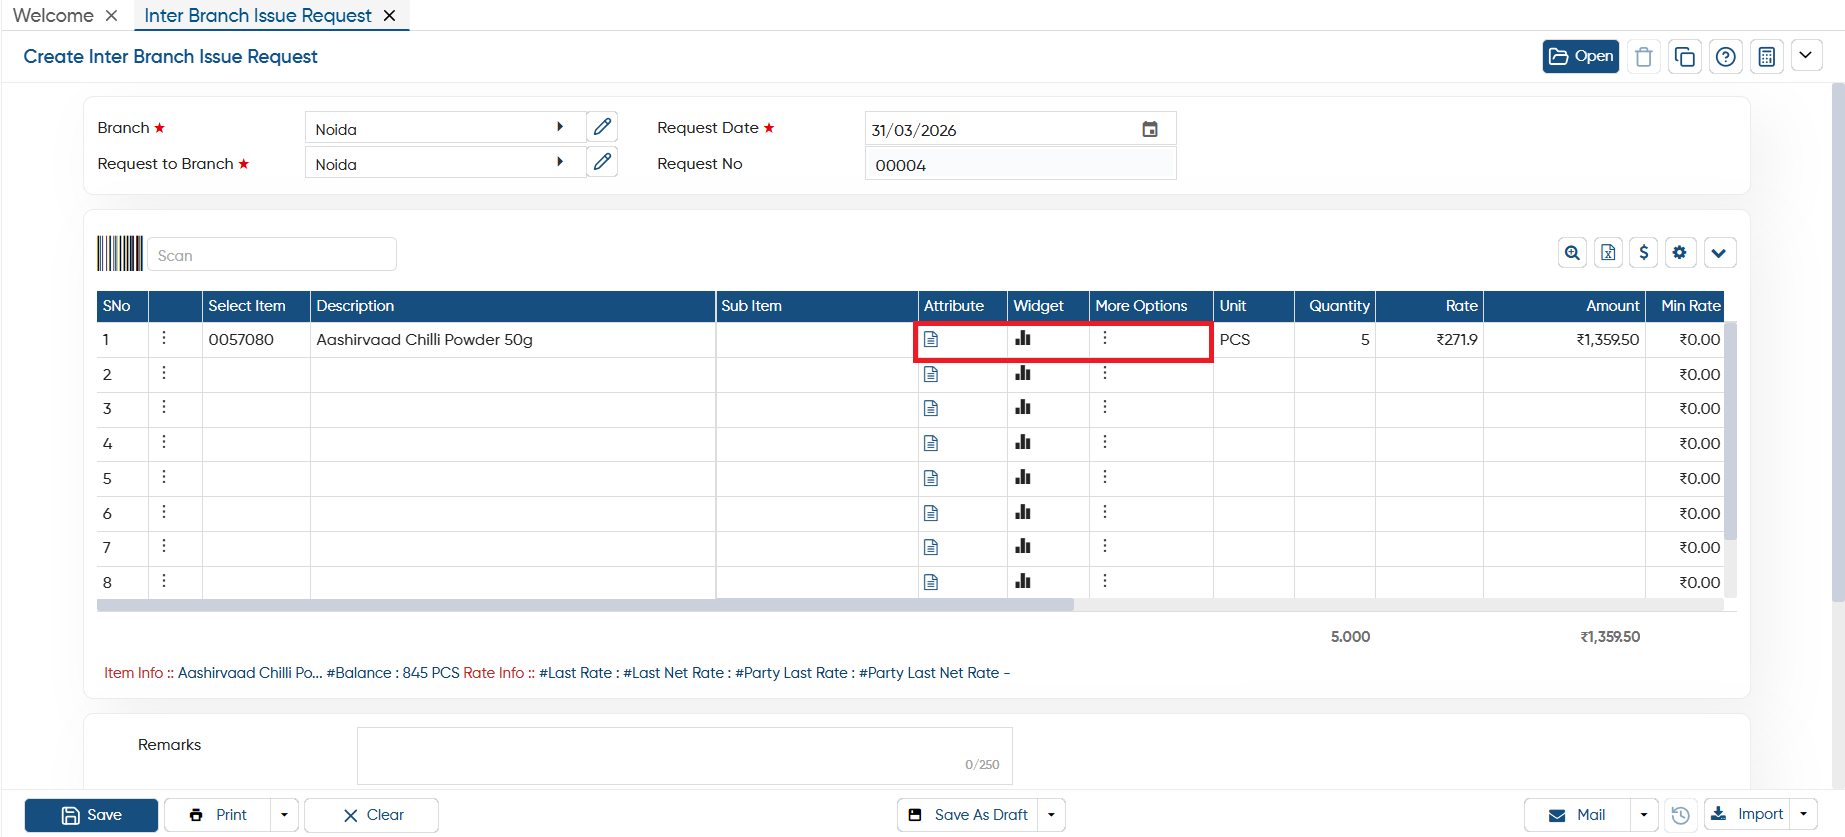Open the help question mark icon
The image size is (1845, 837).
(1725, 57)
